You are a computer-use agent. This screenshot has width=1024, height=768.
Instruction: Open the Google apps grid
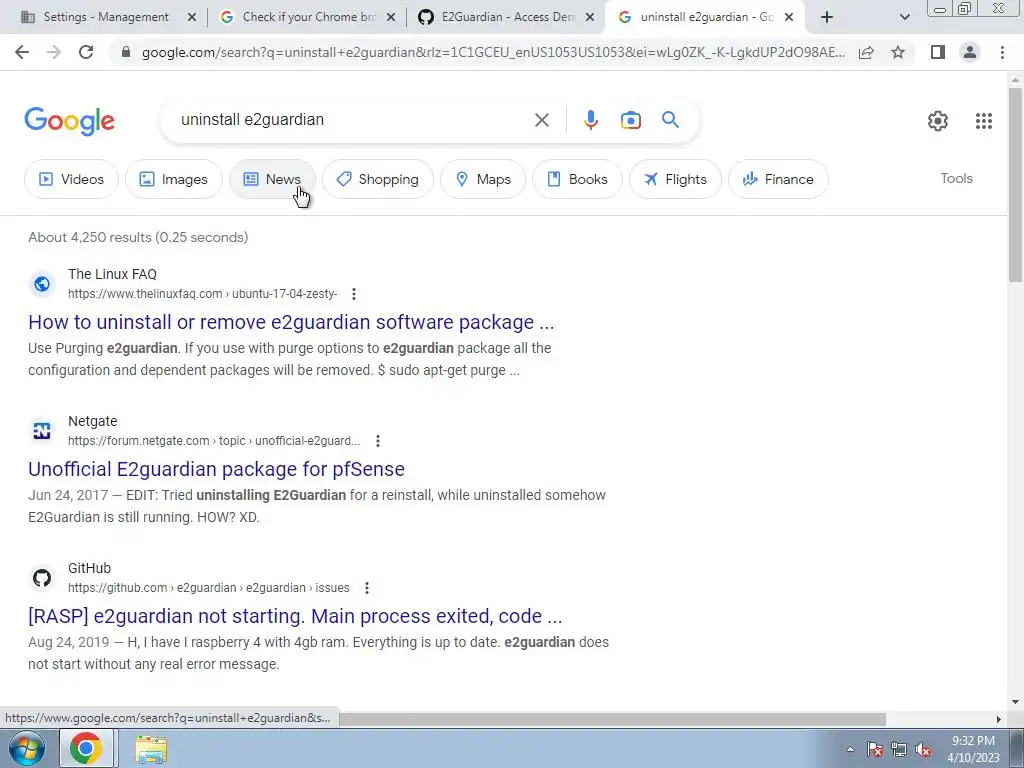click(x=984, y=121)
